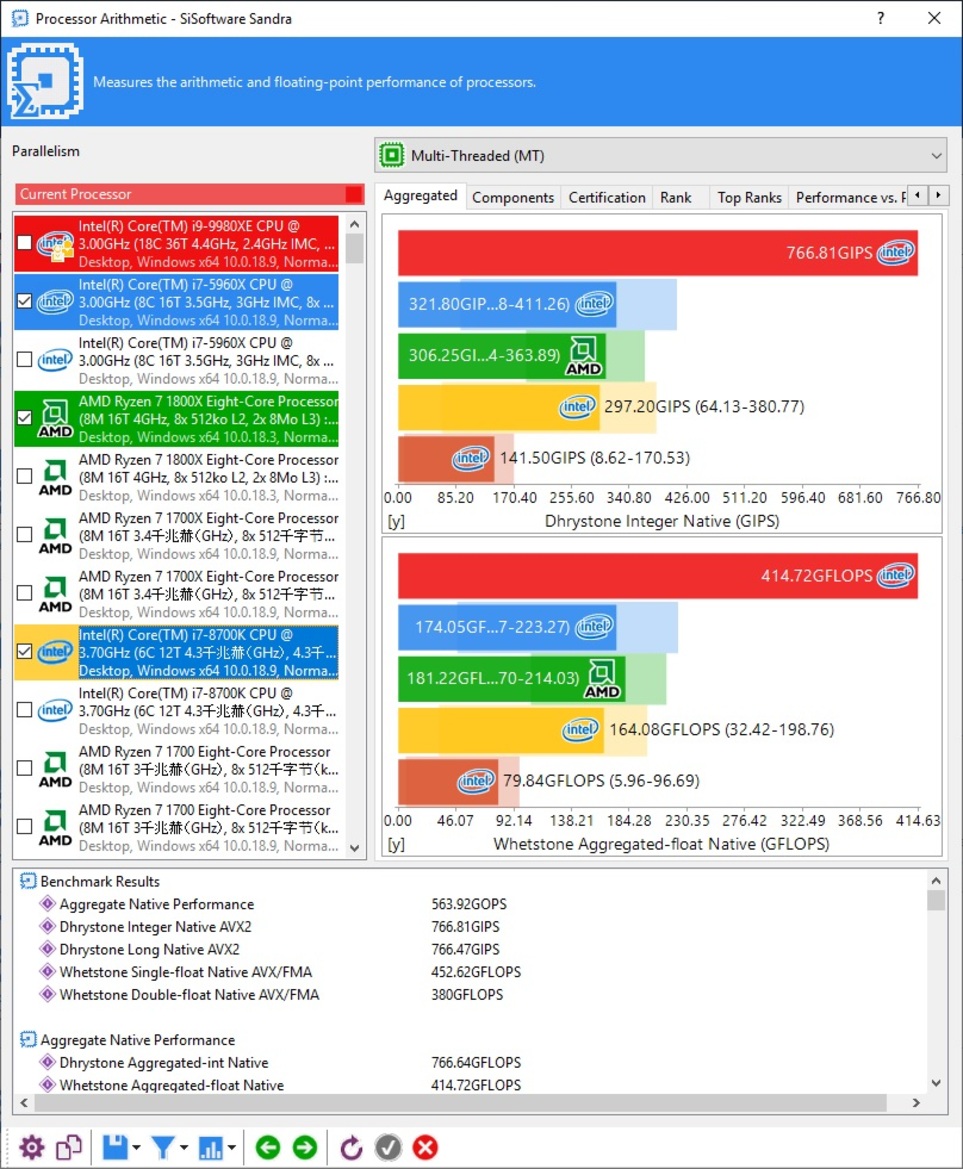This screenshot has width=963, height=1169.
Task: Select the 766.47GIPS result value
Action: coord(465,949)
